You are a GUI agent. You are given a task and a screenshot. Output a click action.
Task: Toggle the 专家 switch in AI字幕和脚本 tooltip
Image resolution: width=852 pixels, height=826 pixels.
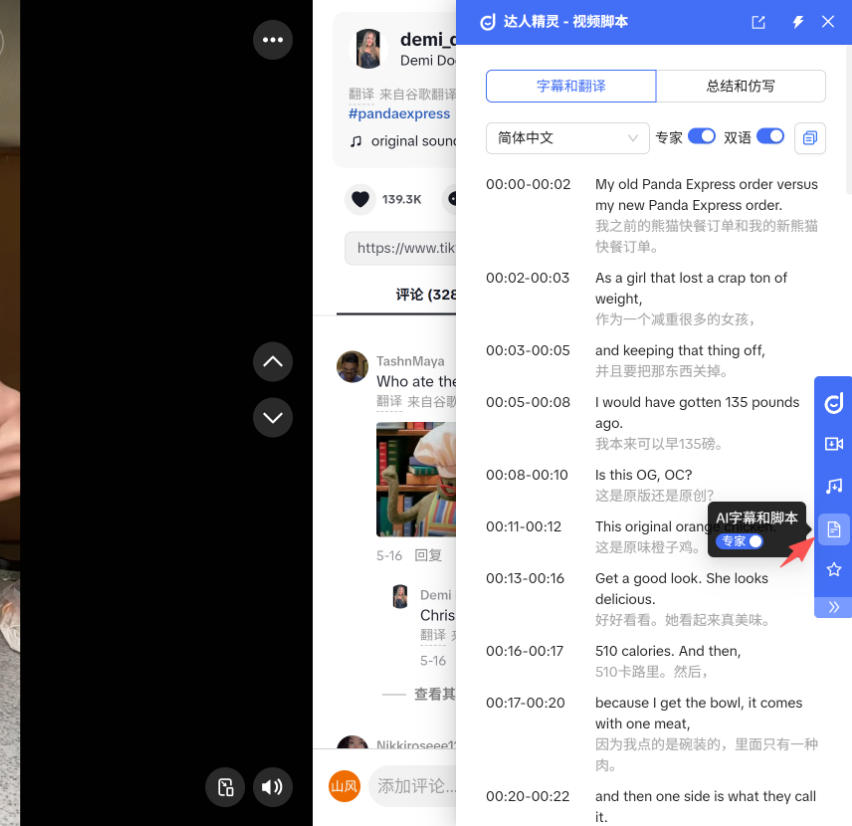[x=739, y=541]
